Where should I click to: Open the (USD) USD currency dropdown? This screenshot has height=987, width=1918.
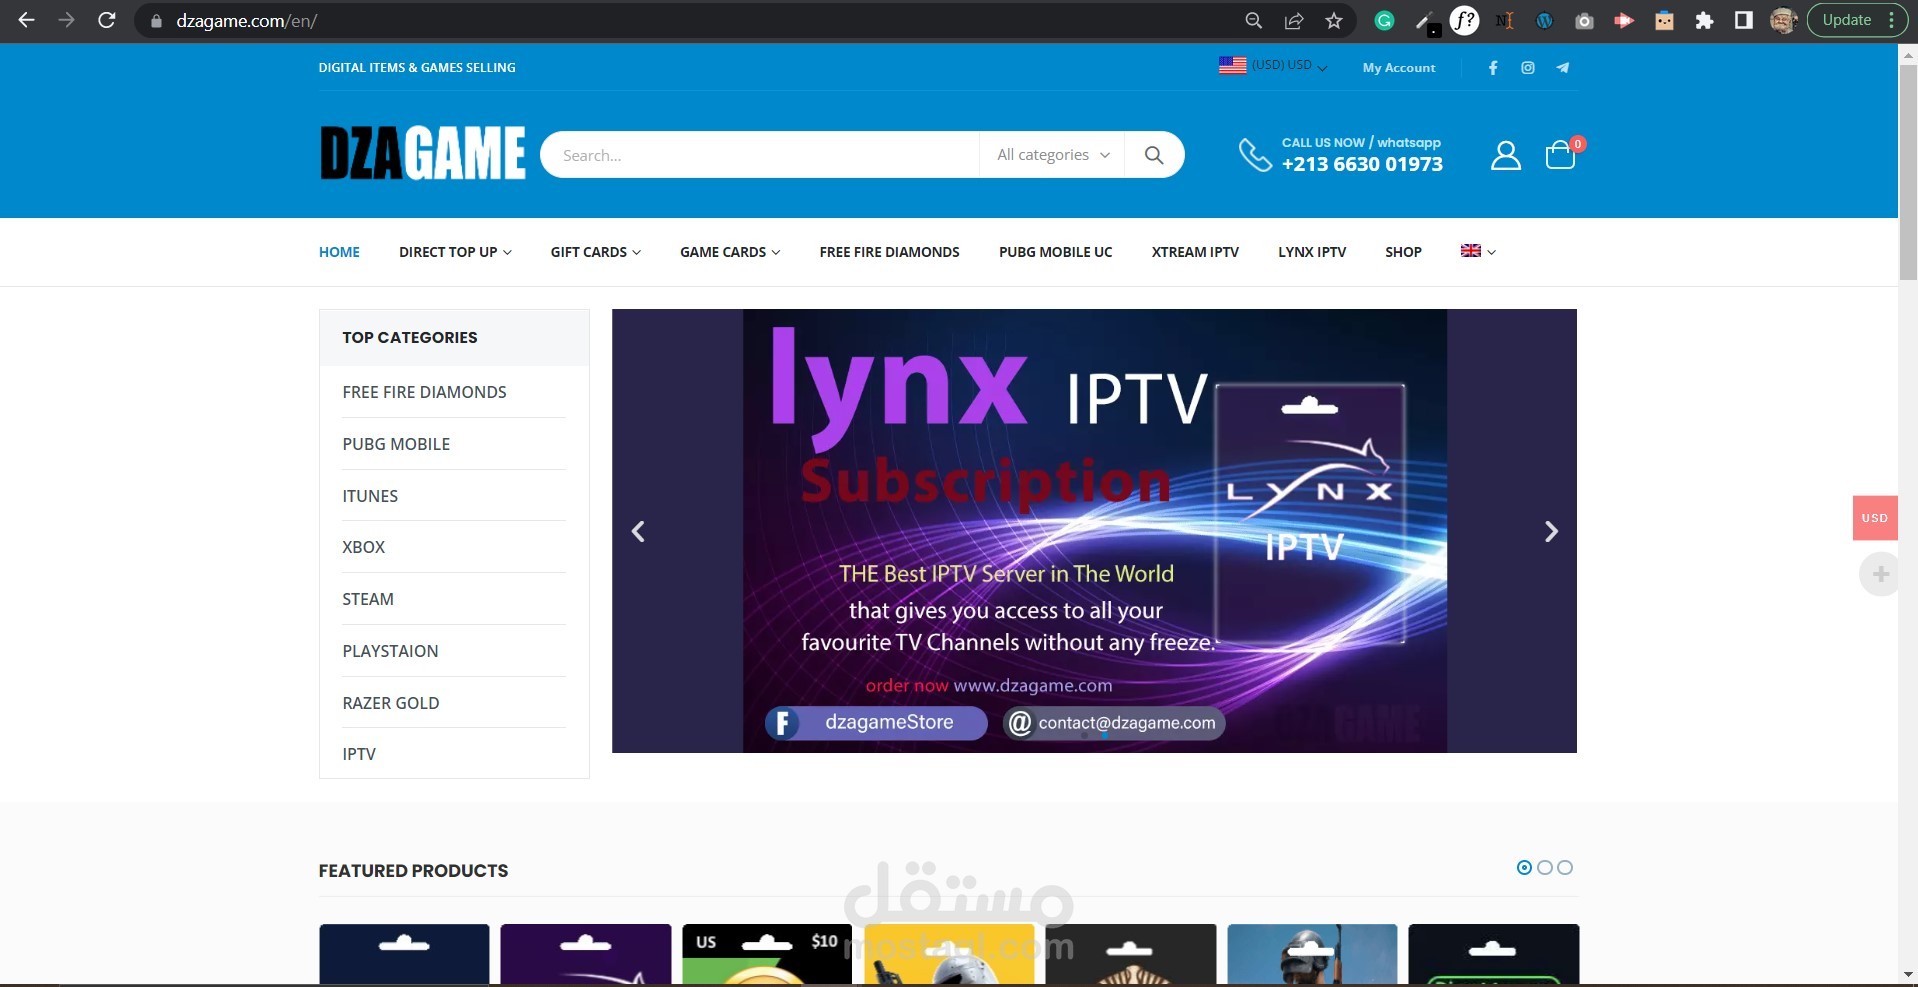coord(1273,66)
